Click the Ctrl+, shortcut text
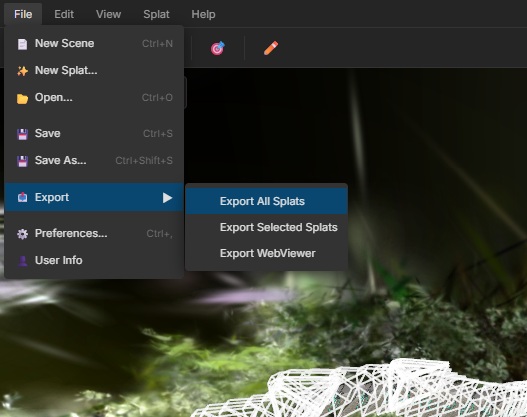The height and width of the screenshot is (417, 527). (160, 233)
